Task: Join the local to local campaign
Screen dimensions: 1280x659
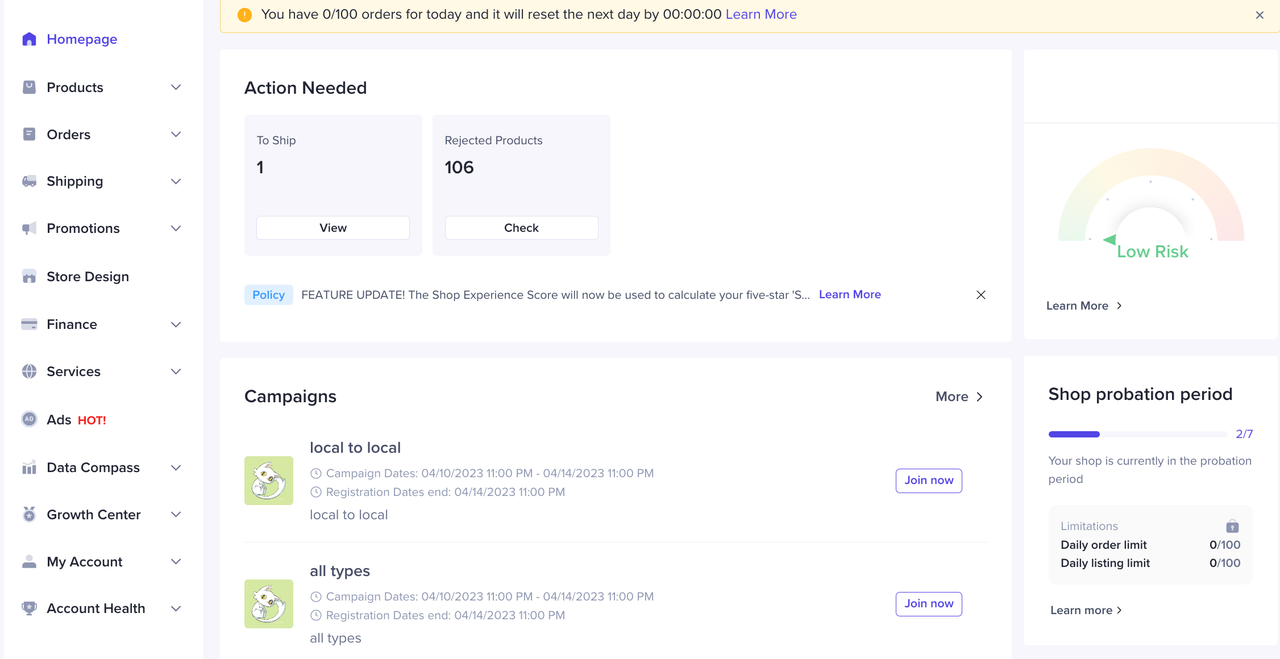Action: pyautogui.click(x=928, y=480)
